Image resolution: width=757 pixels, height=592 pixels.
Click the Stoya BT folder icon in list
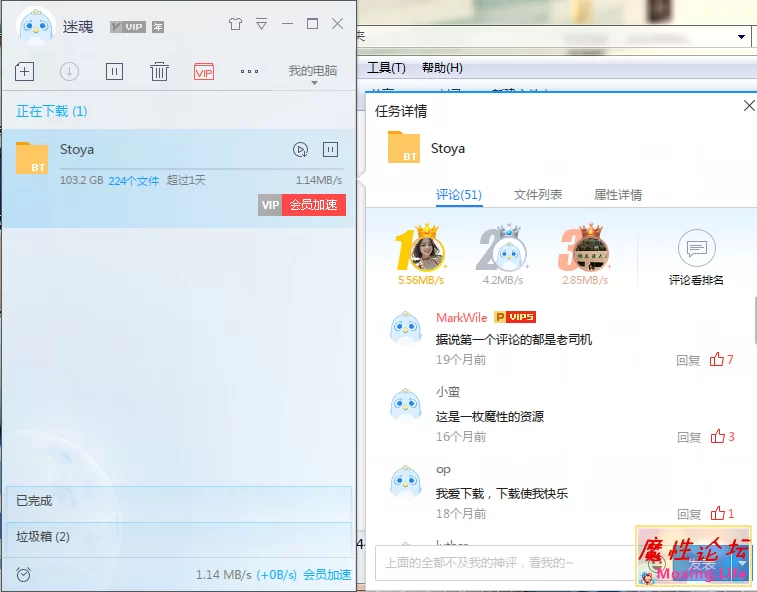pyautogui.click(x=32, y=157)
